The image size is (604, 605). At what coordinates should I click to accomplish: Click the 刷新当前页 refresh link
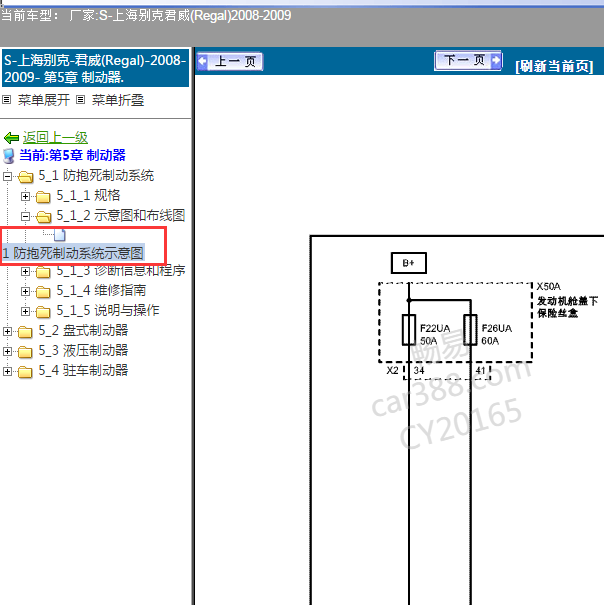tap(554, 66)
